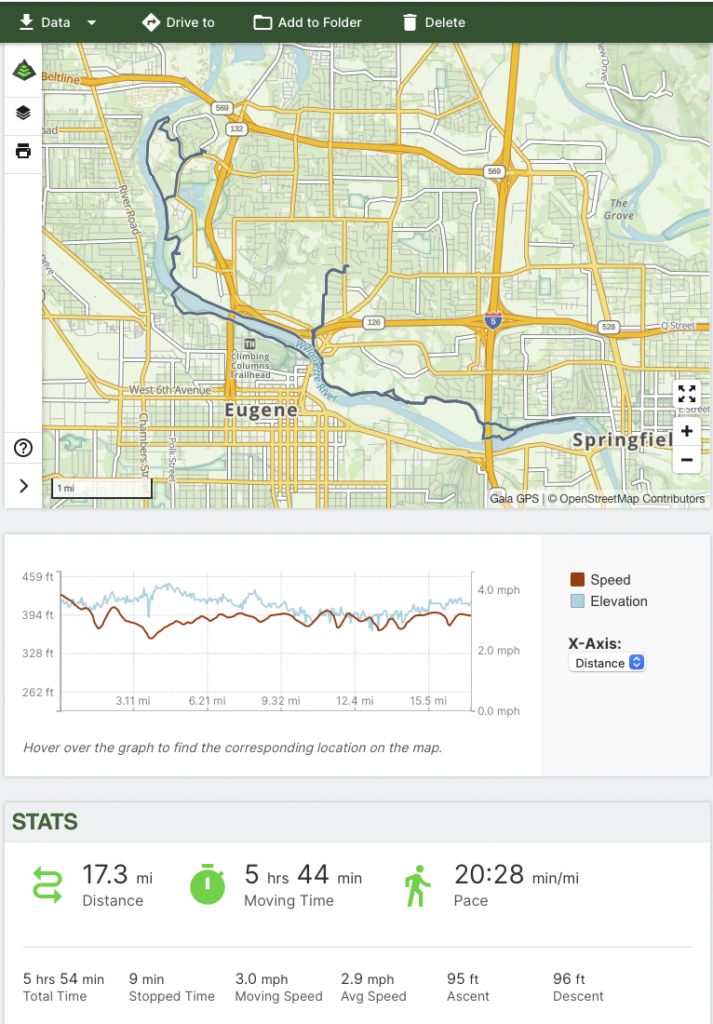
Task: Click Add to Folder
Action: click(307, 22)
